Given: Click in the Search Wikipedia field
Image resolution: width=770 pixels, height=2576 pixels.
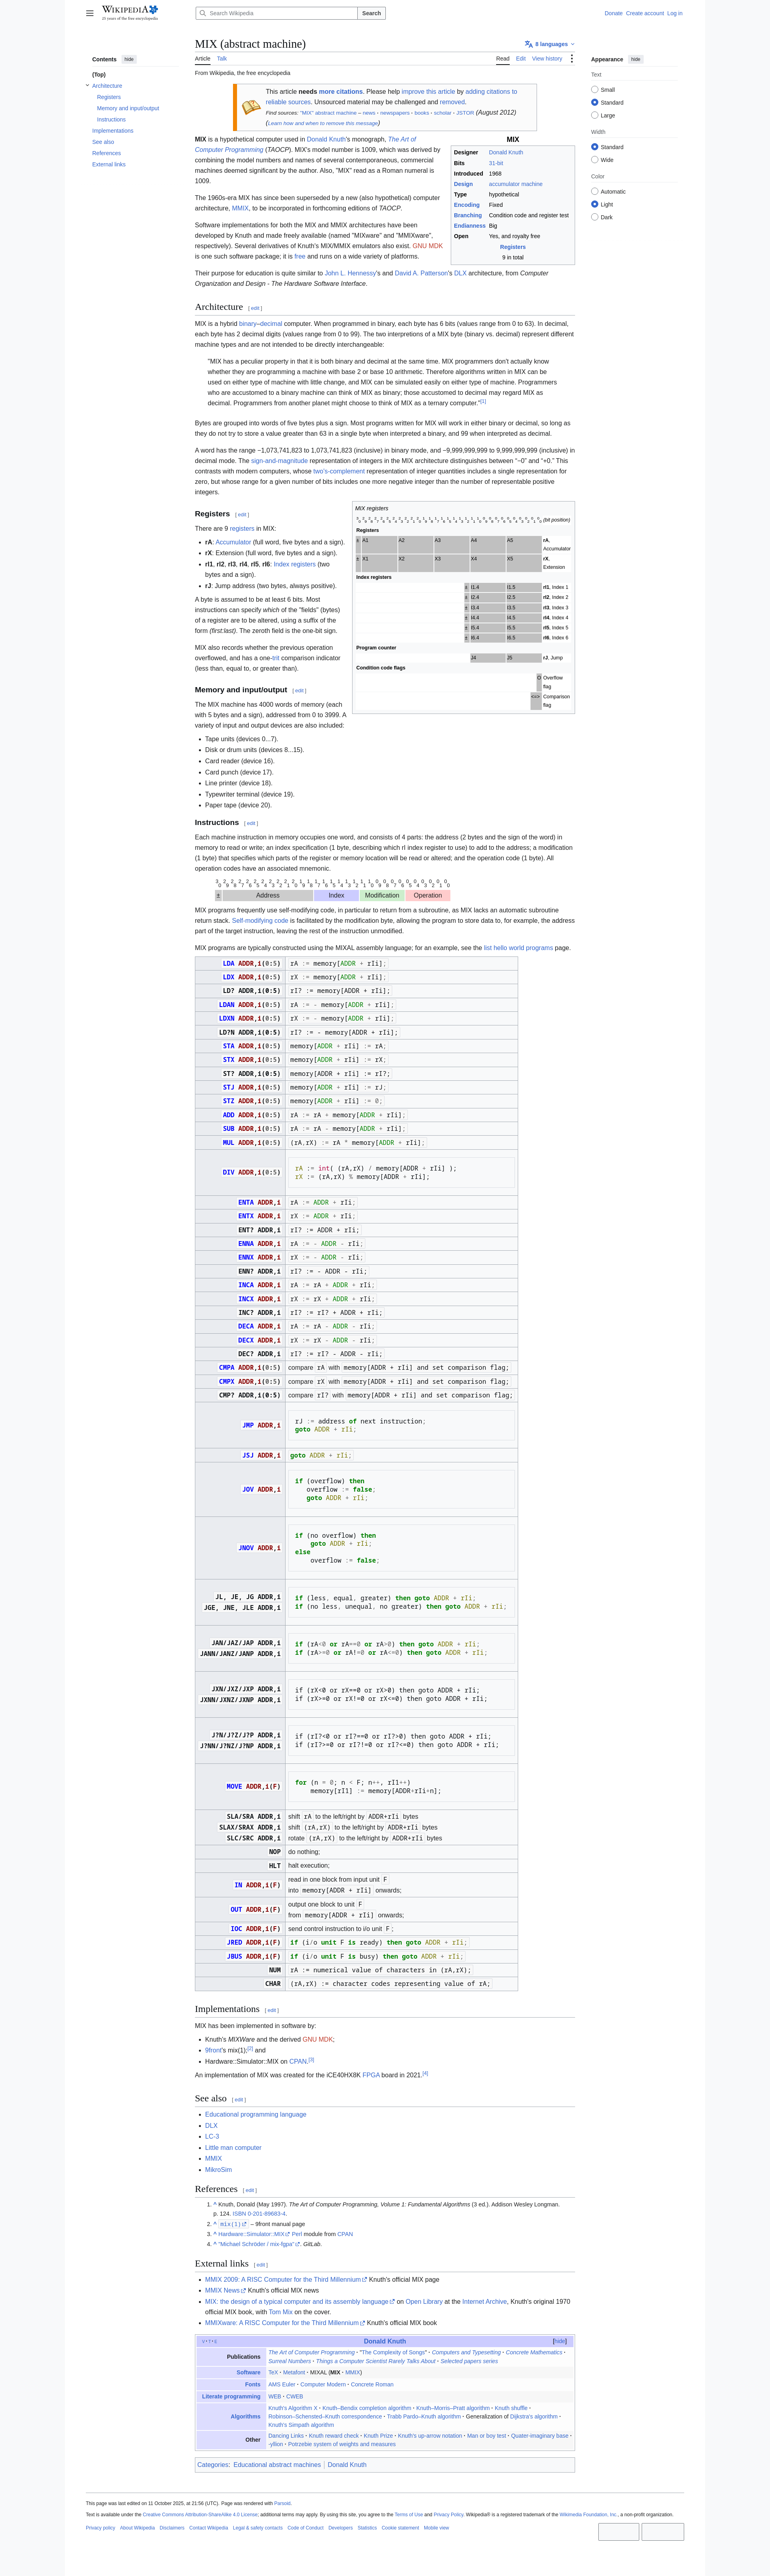Looking at the screenshot, I should click(276, 13).
